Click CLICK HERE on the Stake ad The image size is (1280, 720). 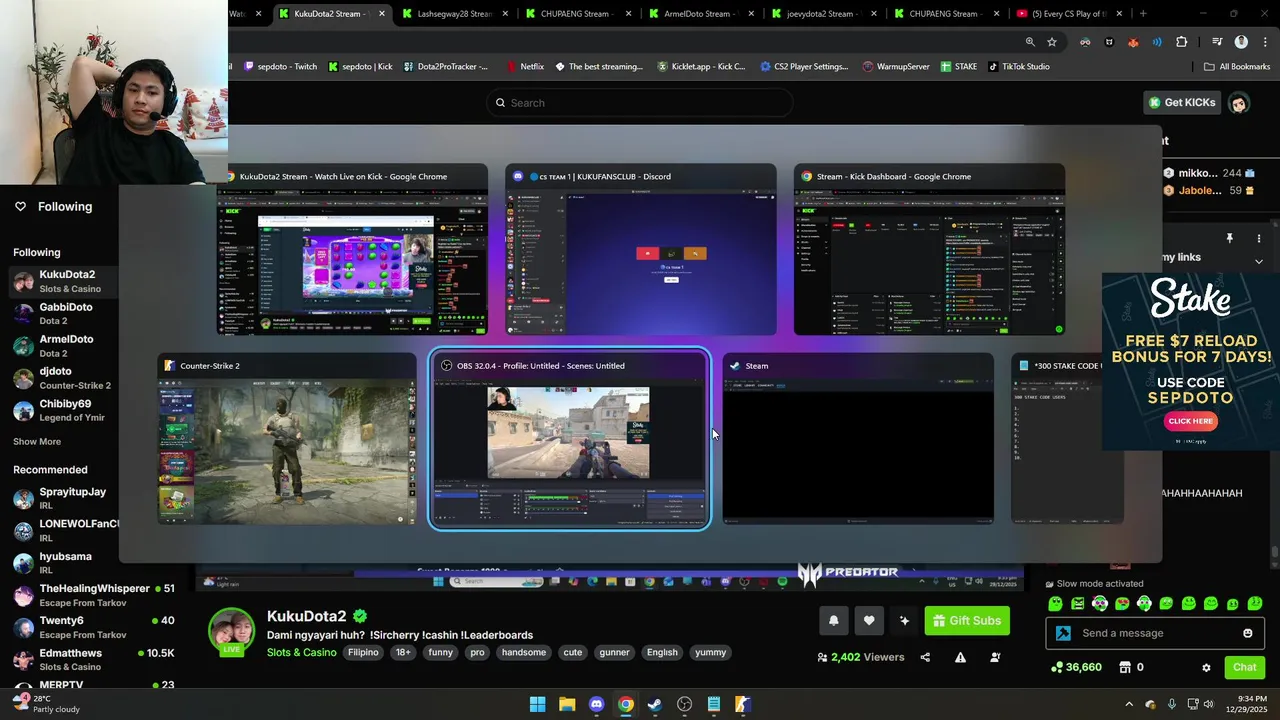pyautogui.click(x=1190, y=421)
